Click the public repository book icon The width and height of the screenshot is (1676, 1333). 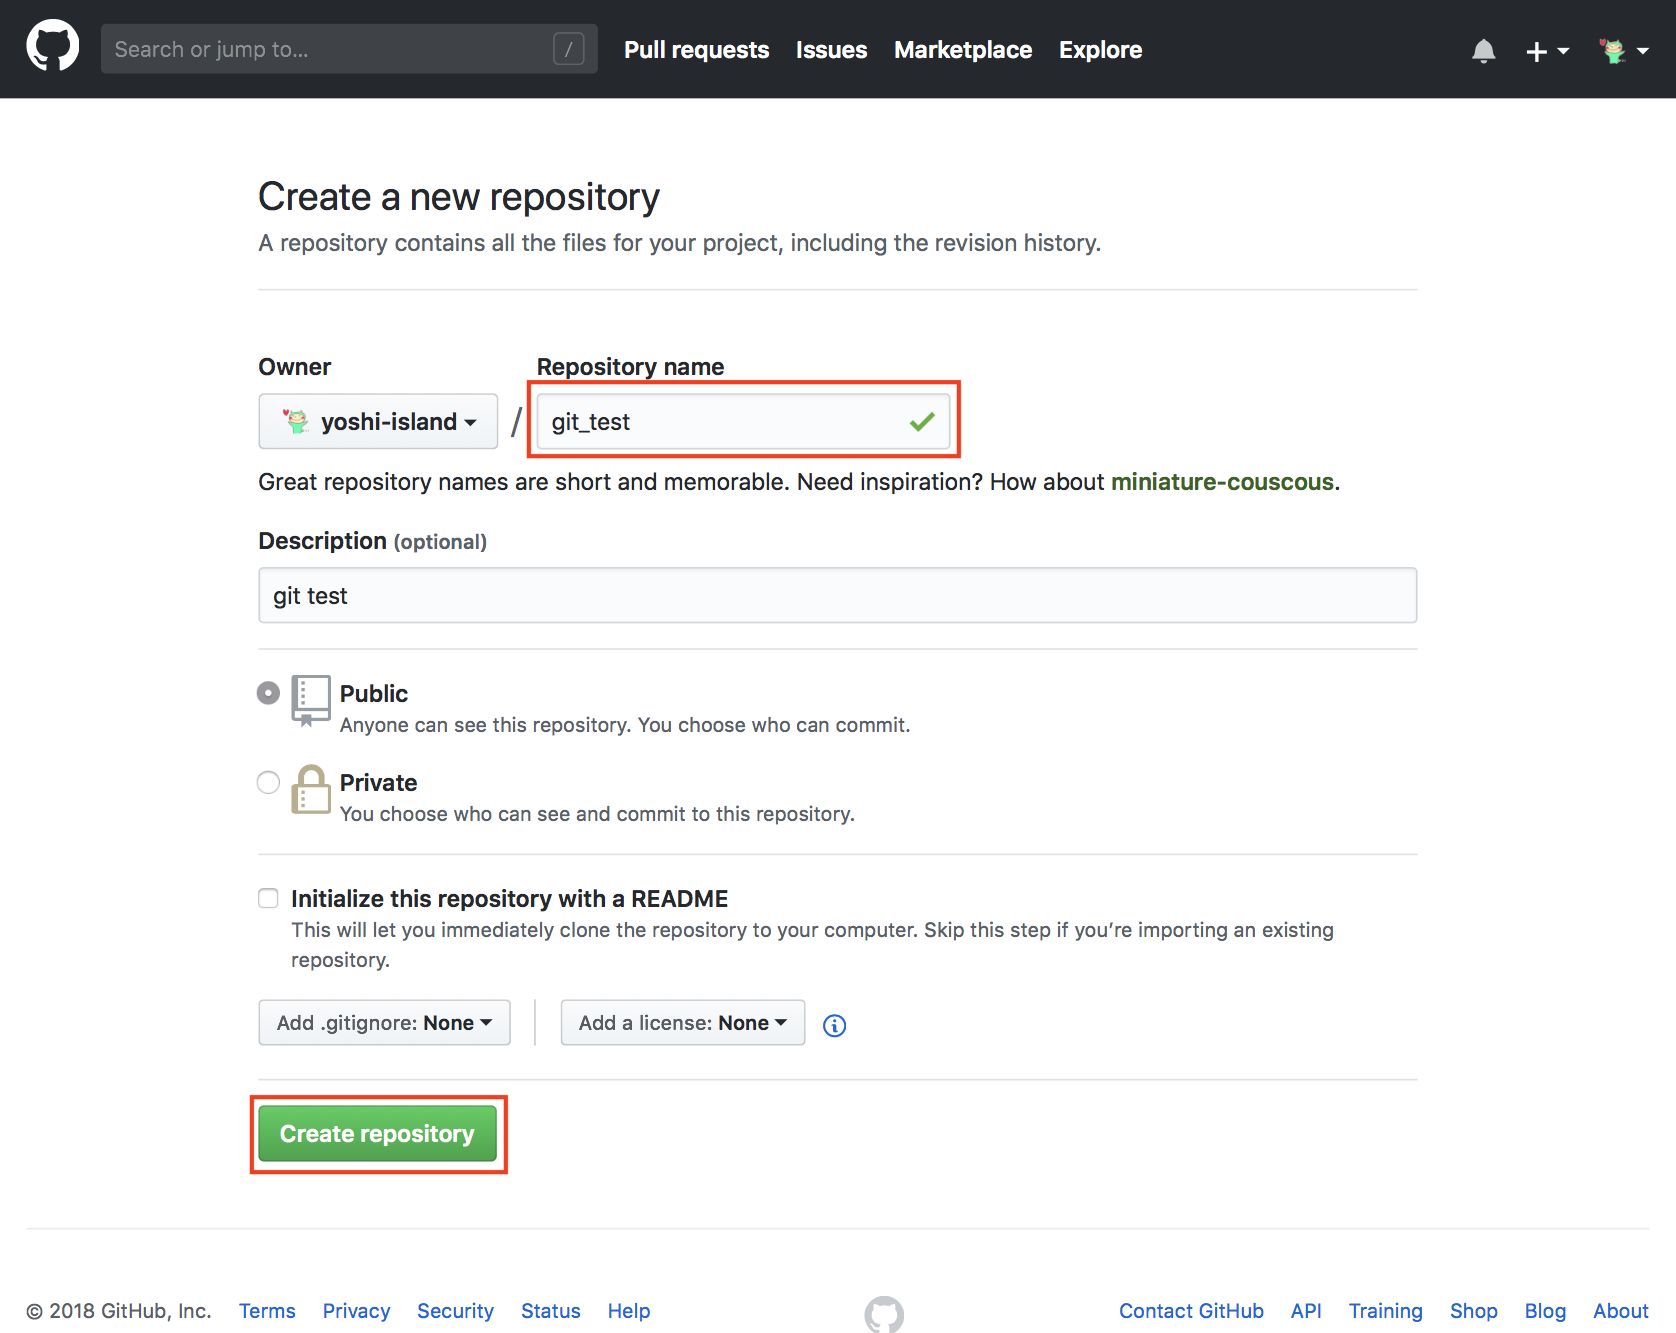tap(311, 700)
